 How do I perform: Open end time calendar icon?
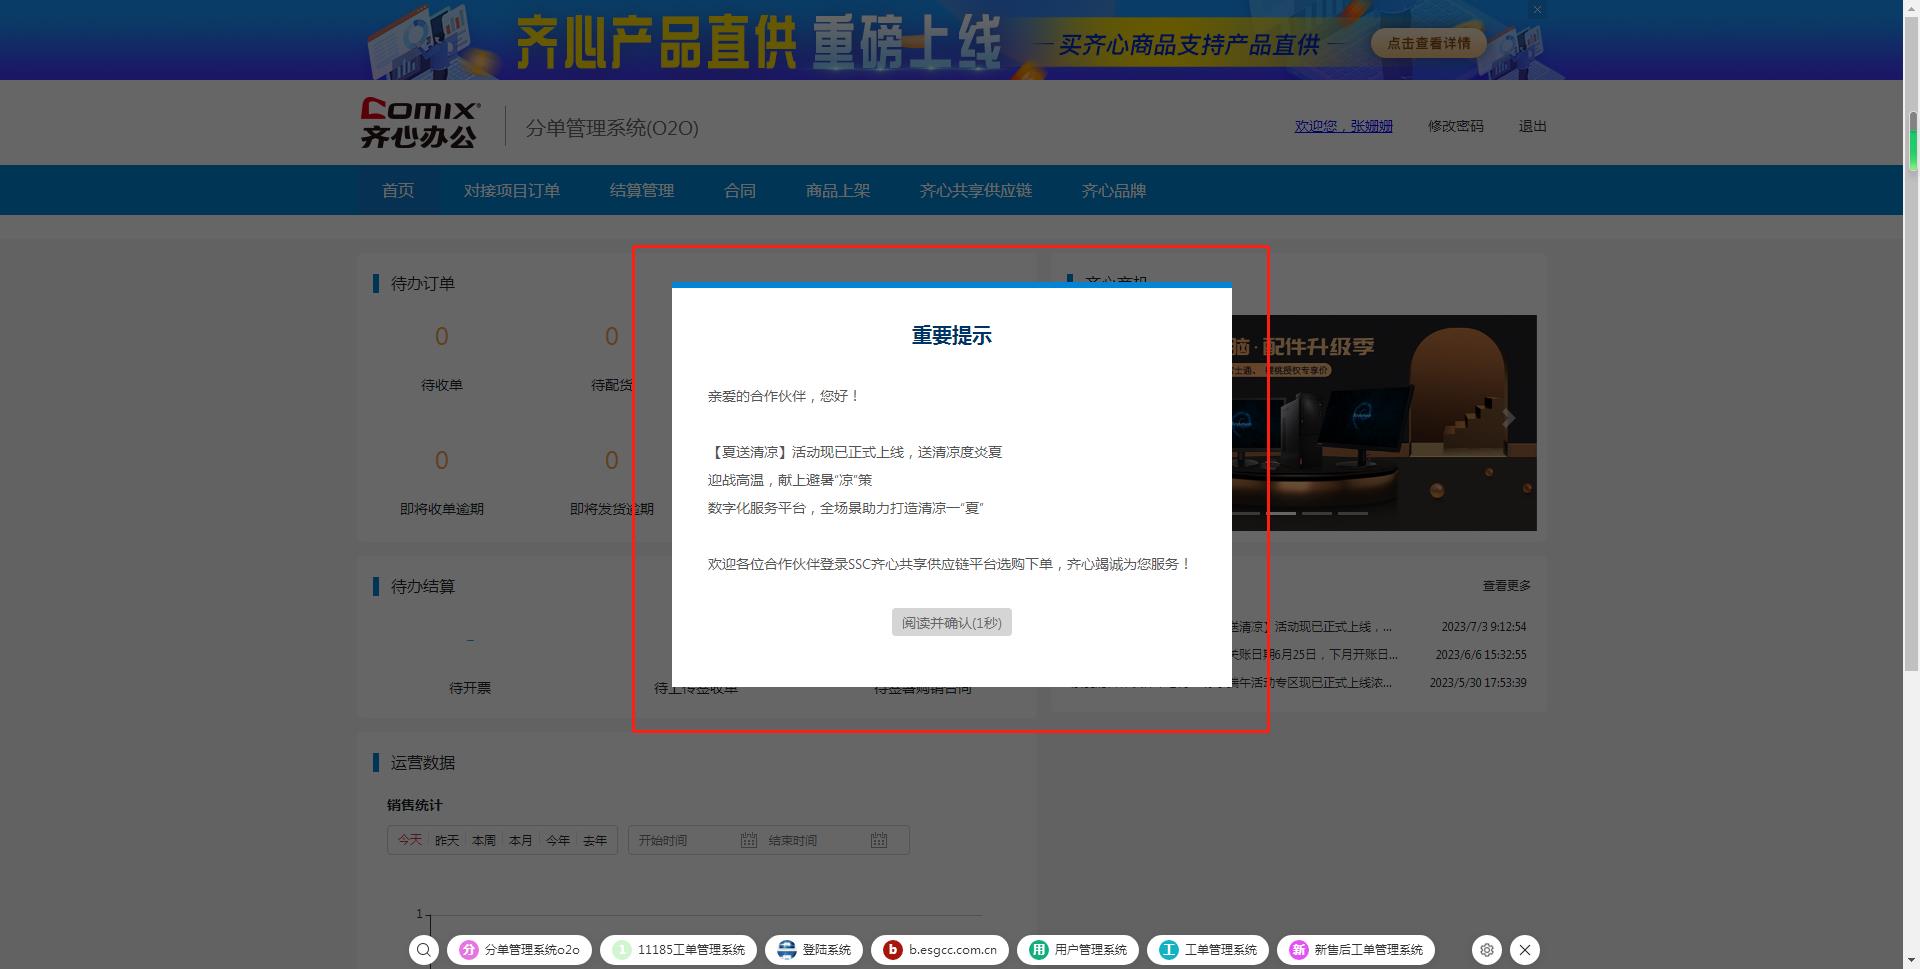(x=878, y=840)
